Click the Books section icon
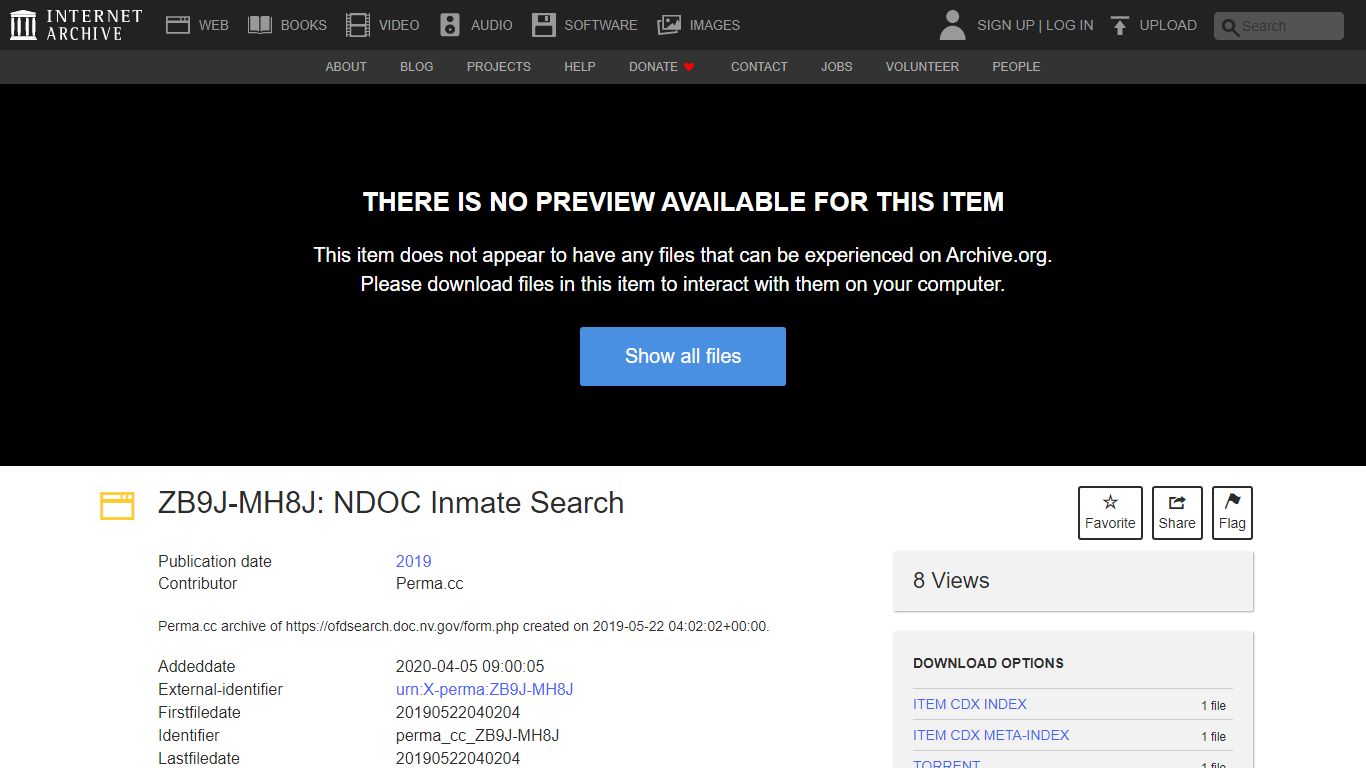Image resolution: width=1366 pixels, height=768 pixels. click(x=260, y=25)
